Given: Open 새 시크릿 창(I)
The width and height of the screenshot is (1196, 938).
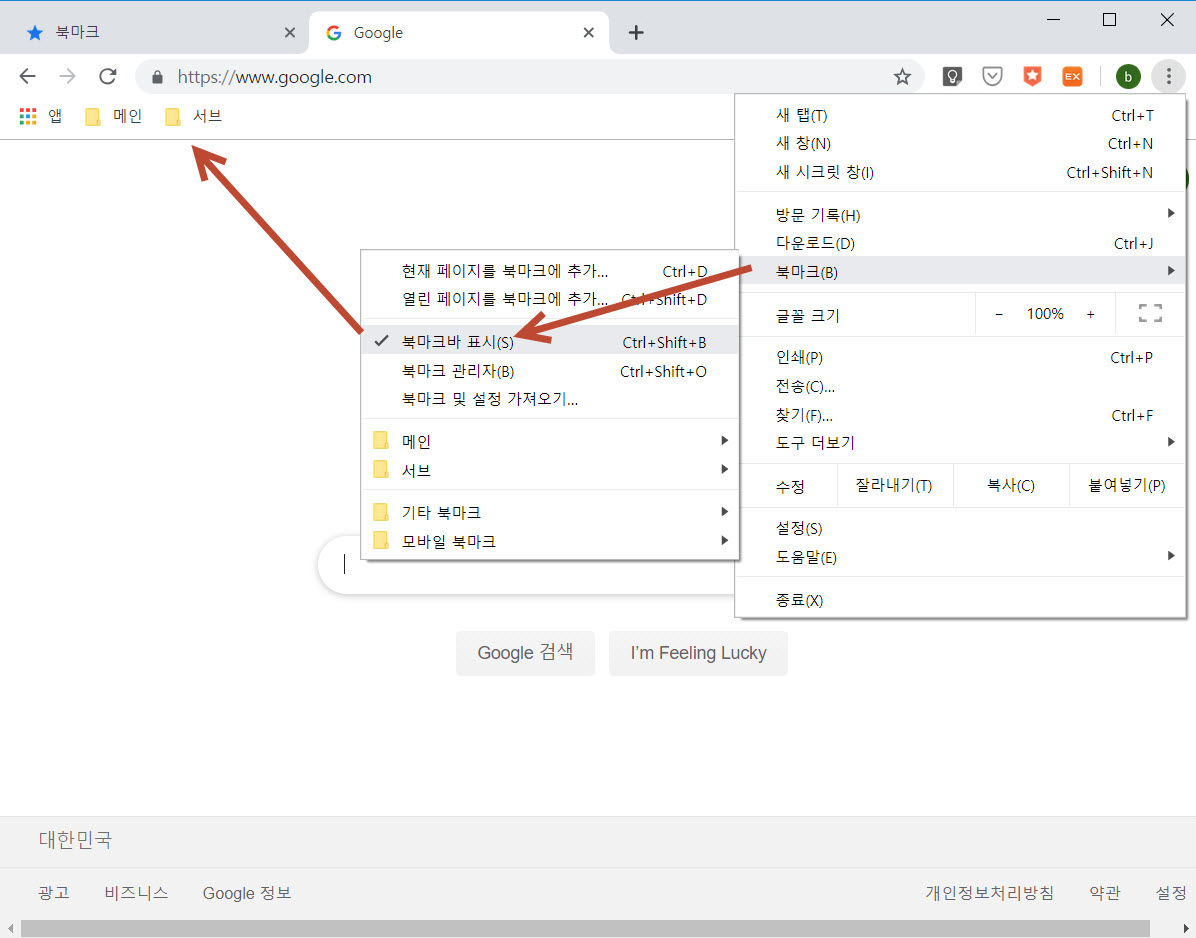Looking at the screenshot, I should pos(960,172).
